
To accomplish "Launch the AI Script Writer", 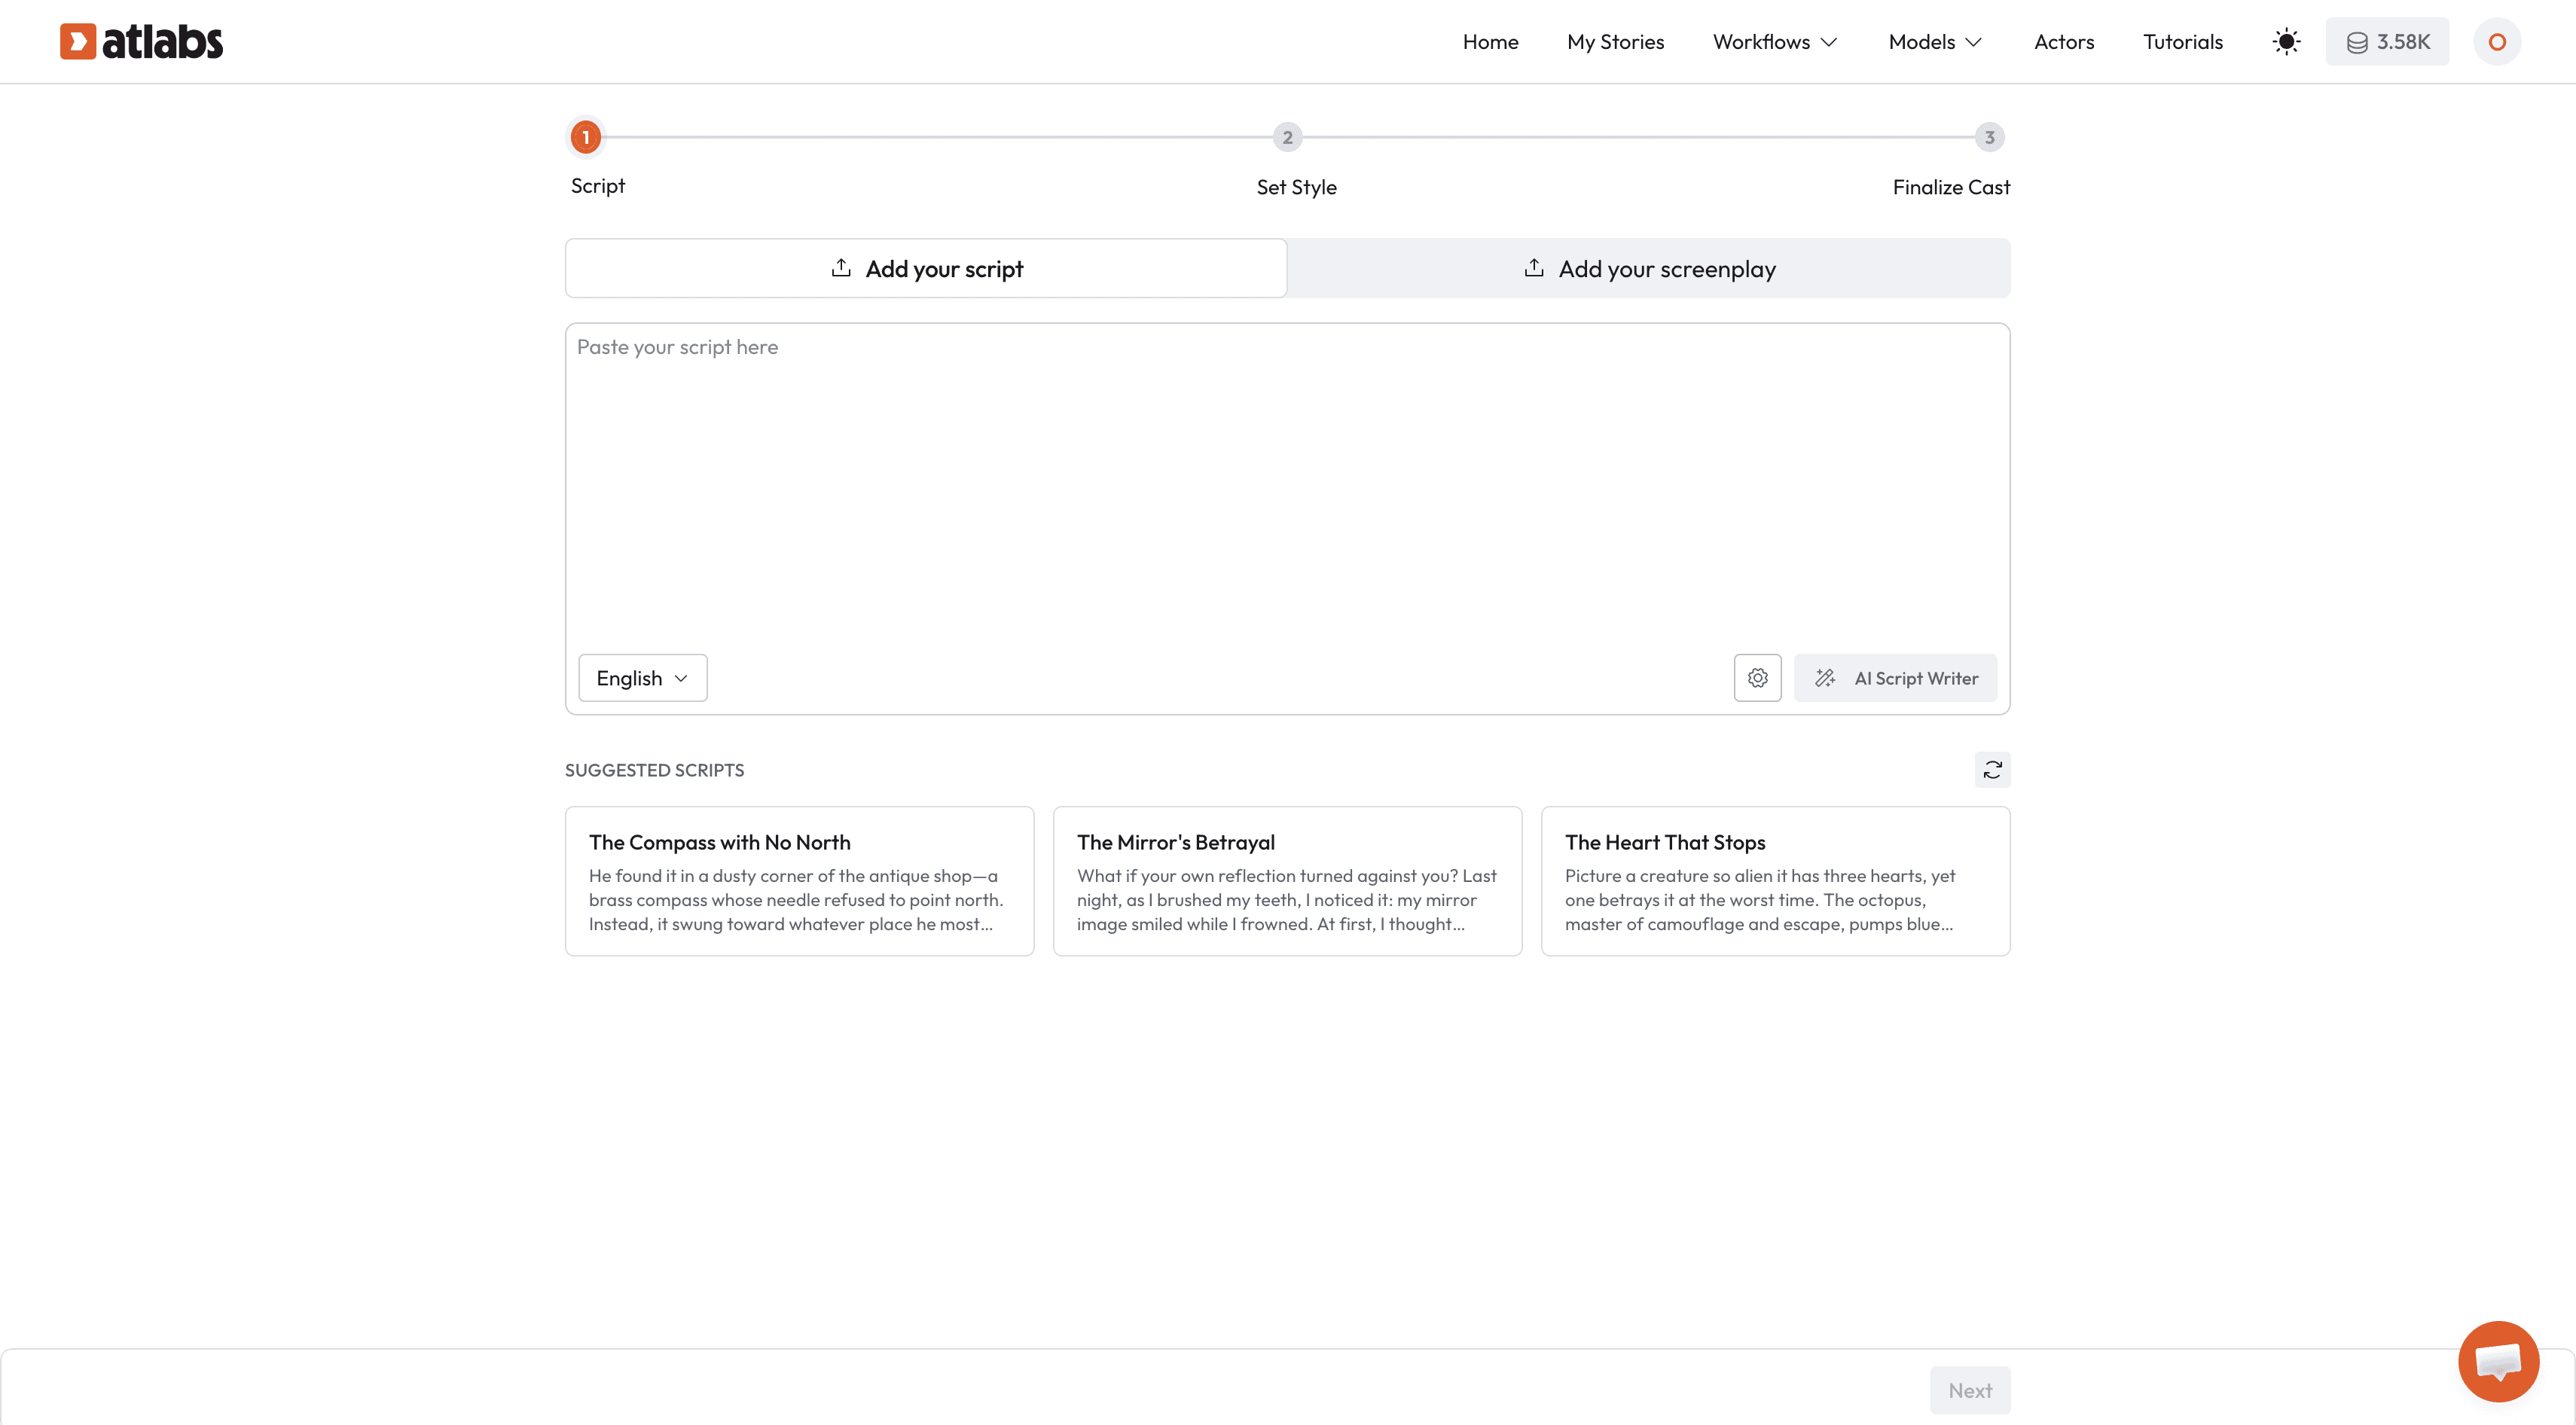I will pos(1895,678).
